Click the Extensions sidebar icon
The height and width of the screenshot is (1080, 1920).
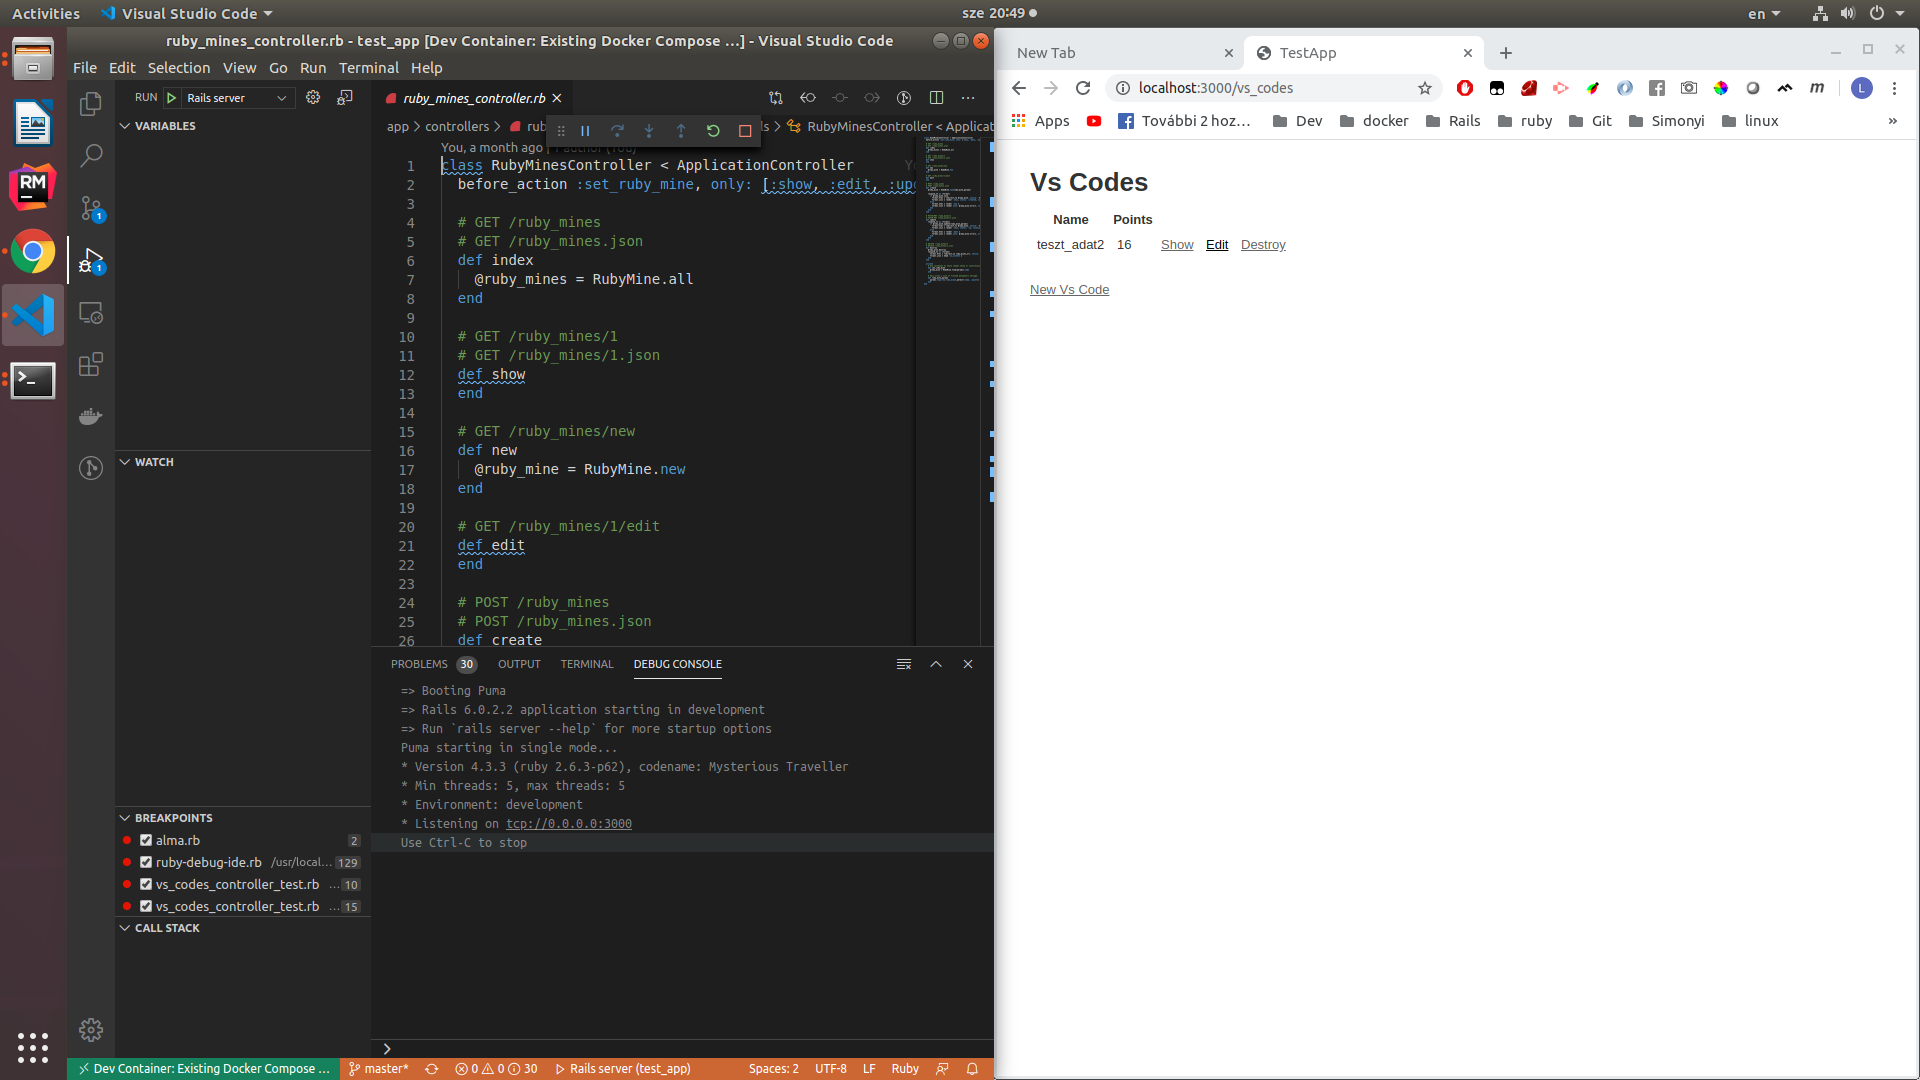91,367
